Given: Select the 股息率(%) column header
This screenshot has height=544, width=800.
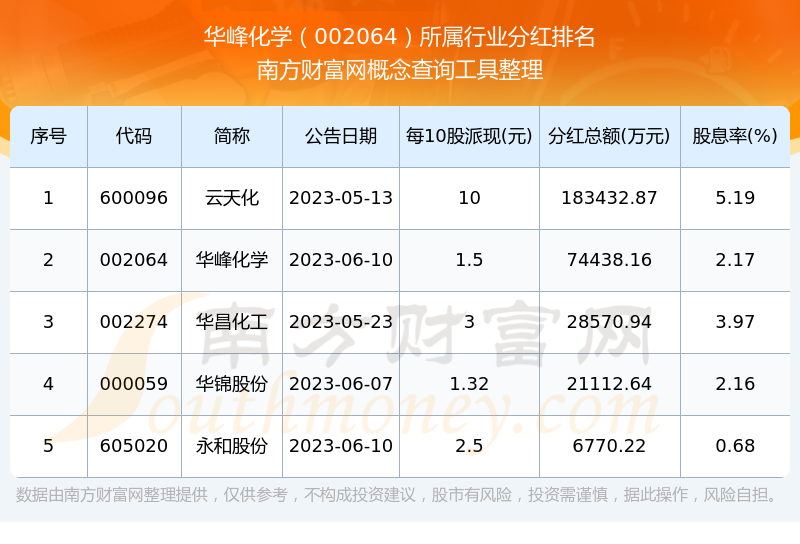Looking at the screenshot, I should (x=735, y=136).
